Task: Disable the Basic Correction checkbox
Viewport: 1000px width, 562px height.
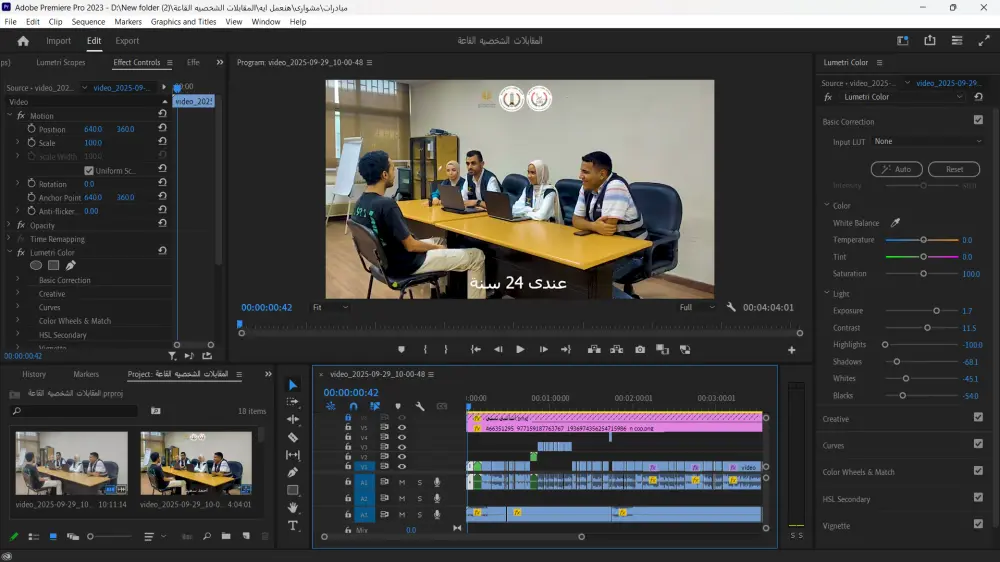Action: pos(978,121)
